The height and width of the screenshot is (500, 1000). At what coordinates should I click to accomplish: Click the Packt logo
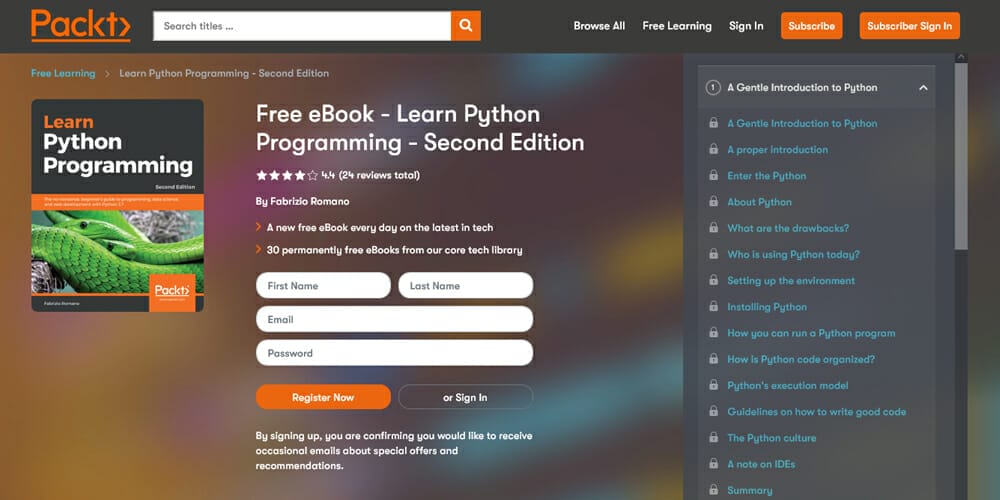(80, 26)
